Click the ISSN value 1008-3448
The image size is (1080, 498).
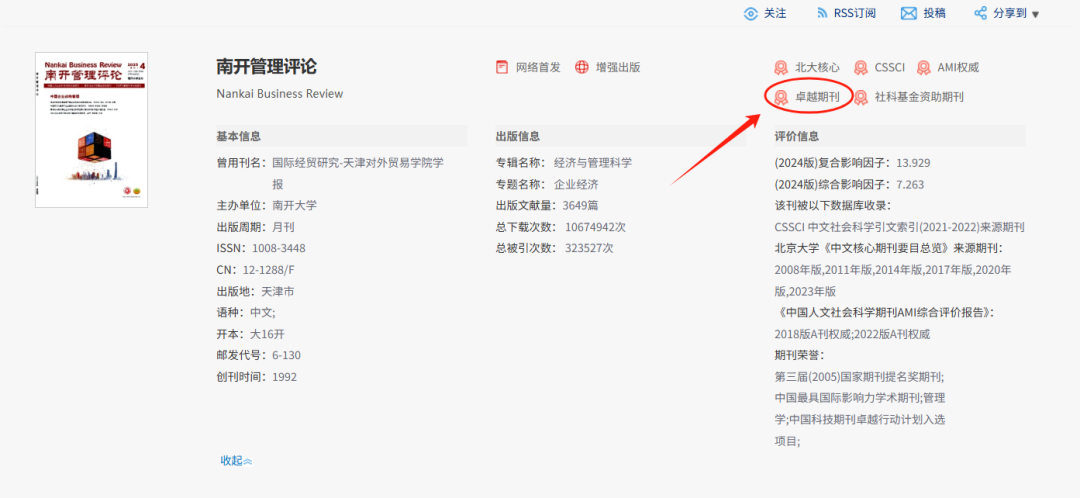point(279,248)
